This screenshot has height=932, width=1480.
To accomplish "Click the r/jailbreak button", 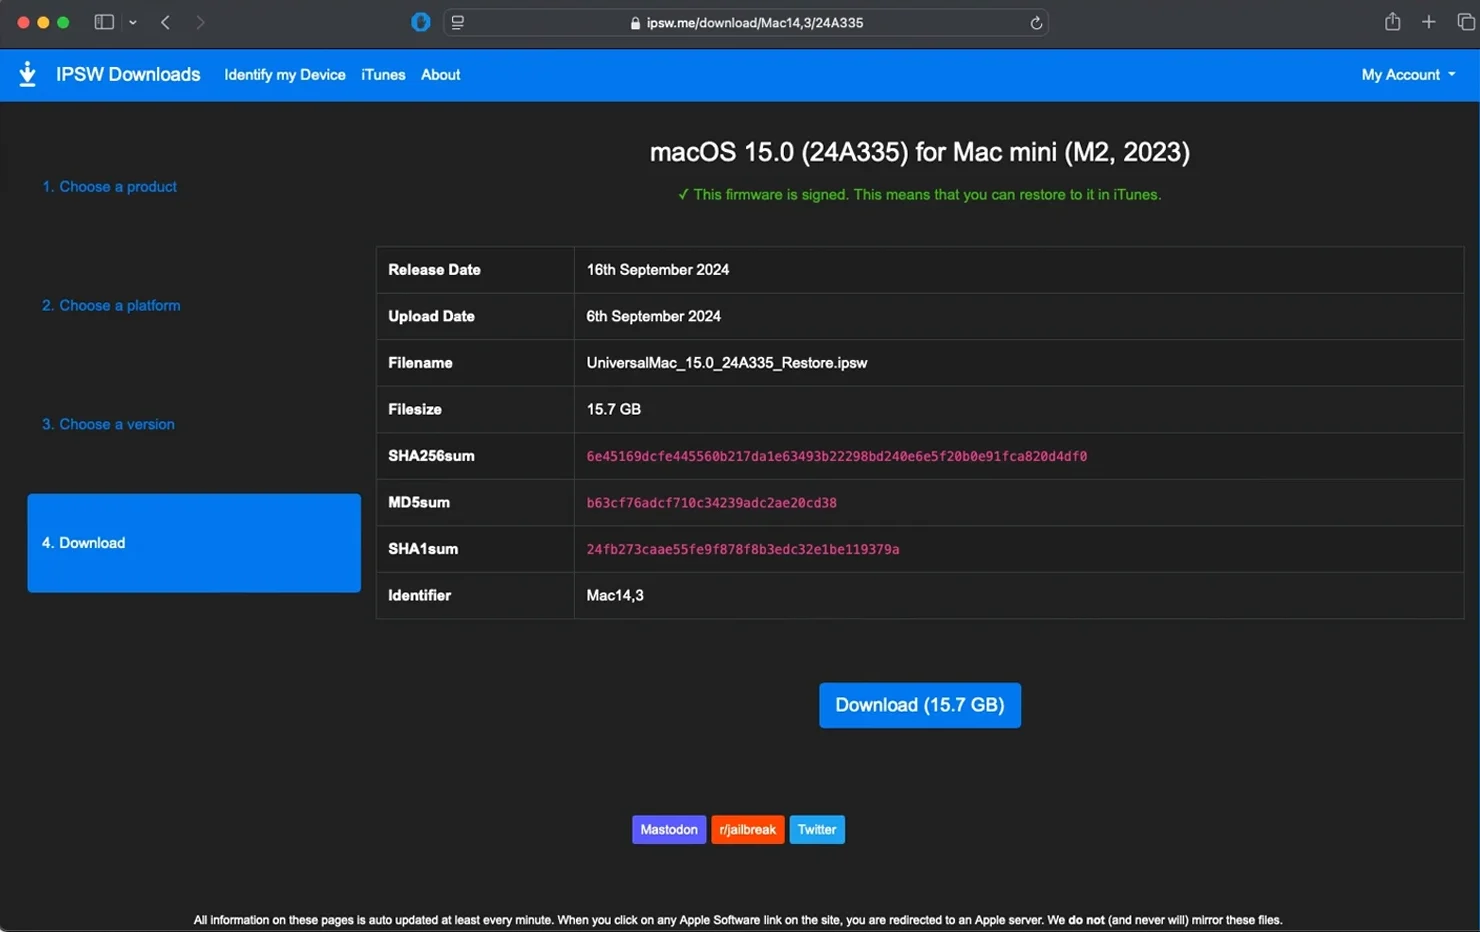I will coord(747,830).
